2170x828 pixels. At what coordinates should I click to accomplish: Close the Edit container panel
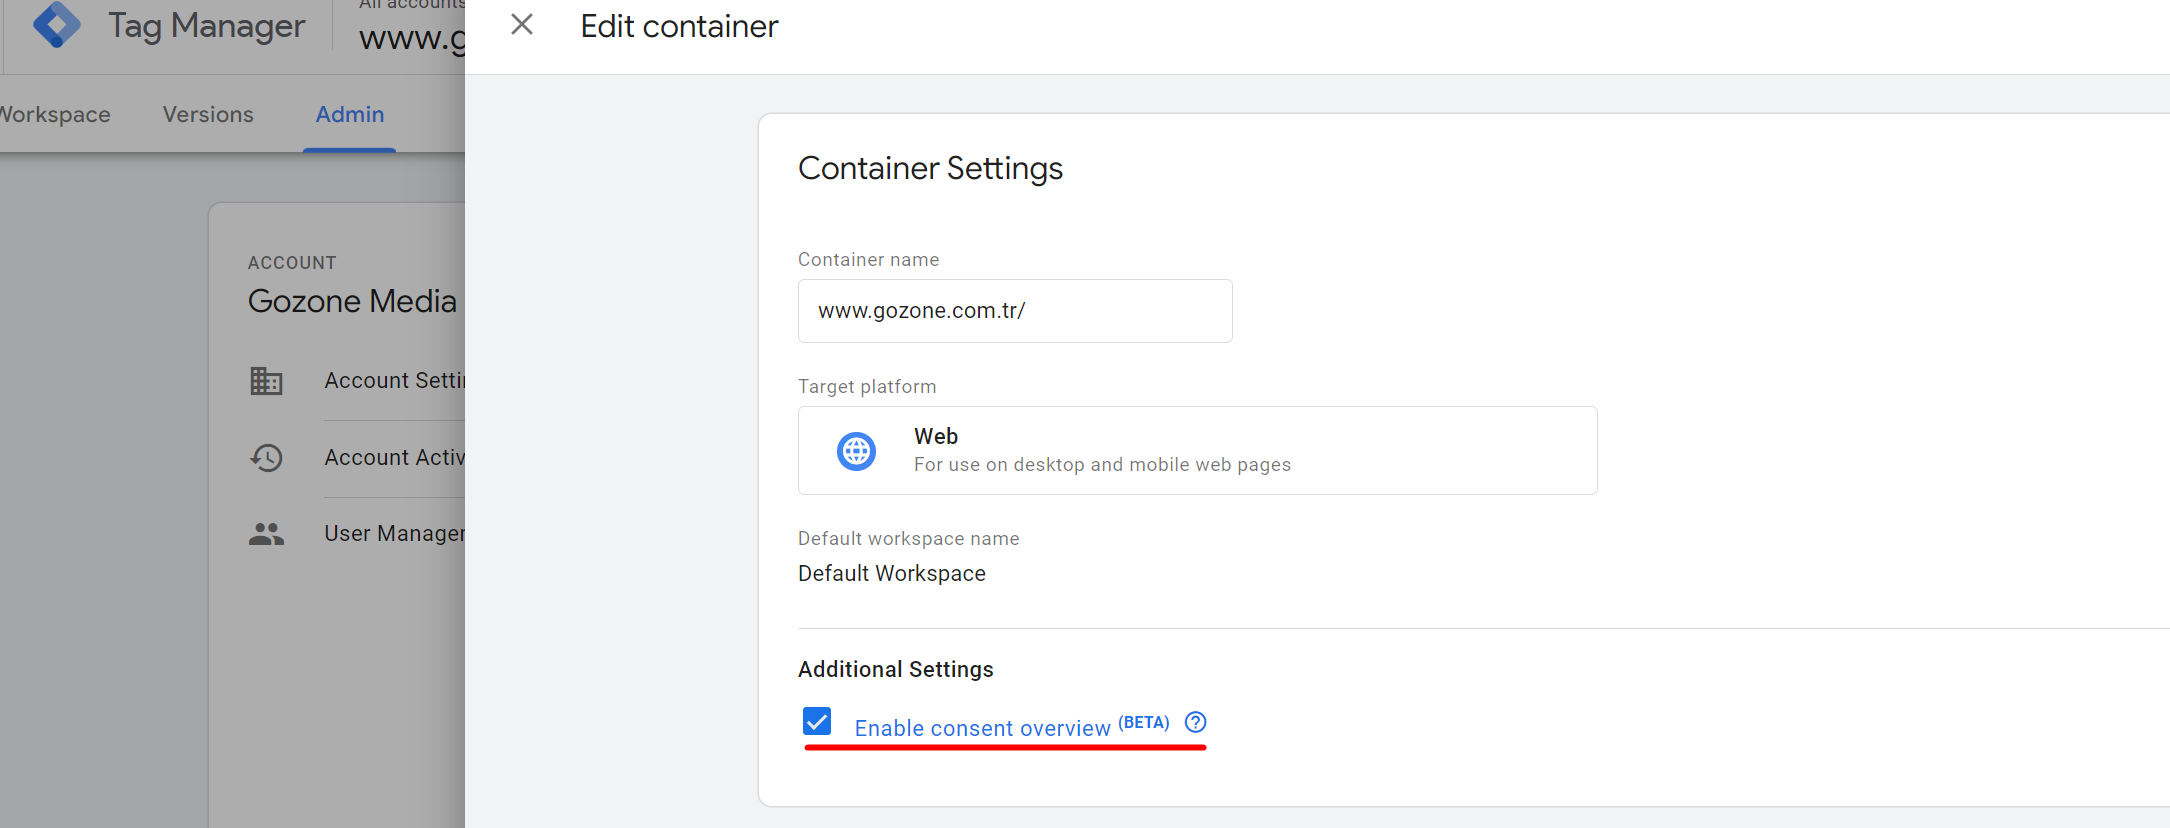coord(521,25)
